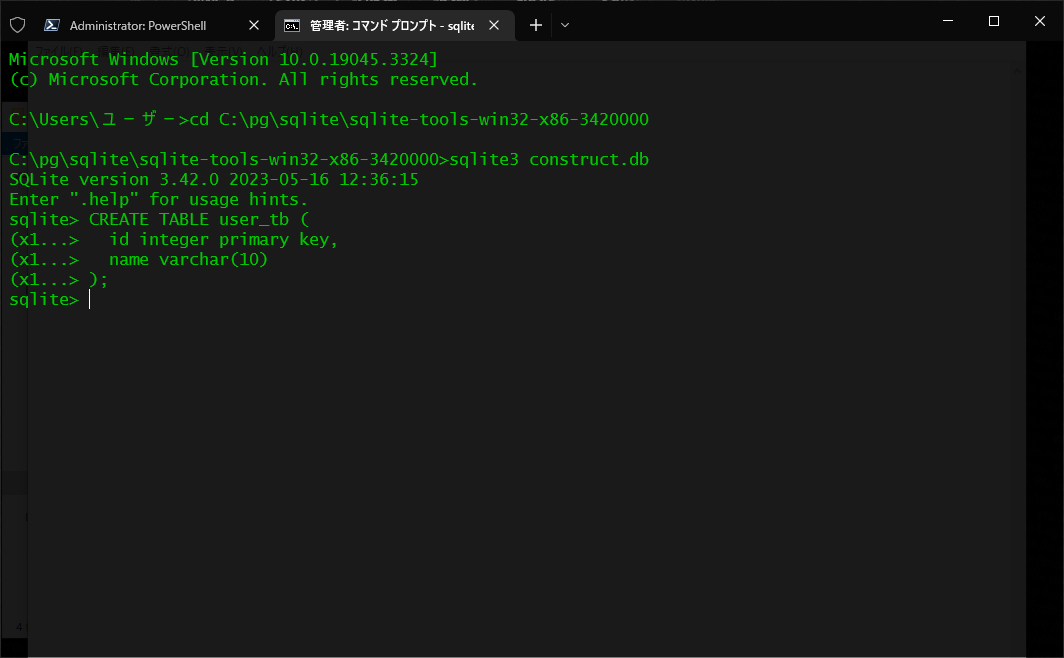This screenshot has width=1064, height=658.
Task: Click the PowerShell icon on the Administrator tab
Action: 51,24
